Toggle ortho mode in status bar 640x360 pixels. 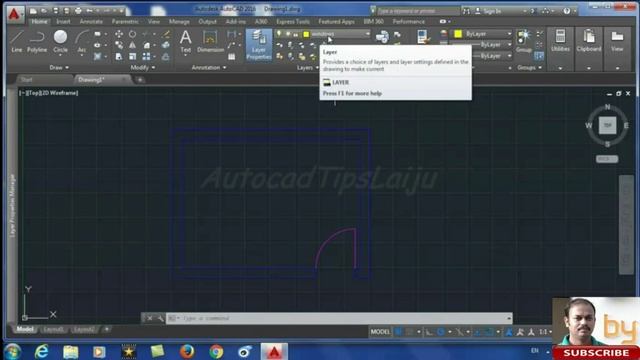pyautogui.click(x=429, y=332)
